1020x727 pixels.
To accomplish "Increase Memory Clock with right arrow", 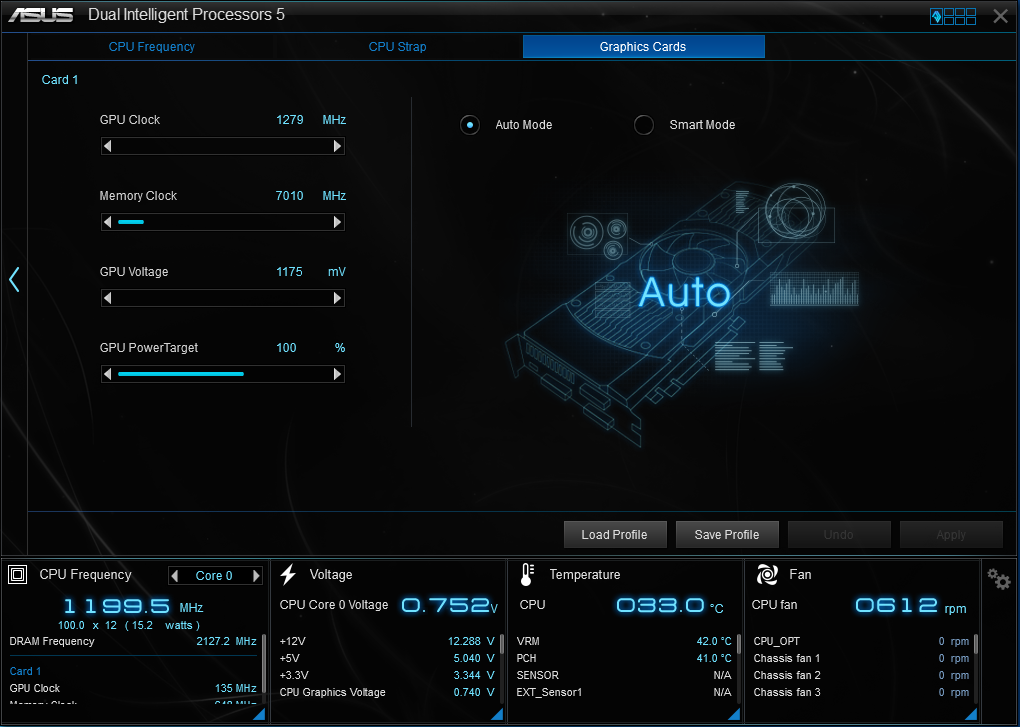I will coord(337,222).
